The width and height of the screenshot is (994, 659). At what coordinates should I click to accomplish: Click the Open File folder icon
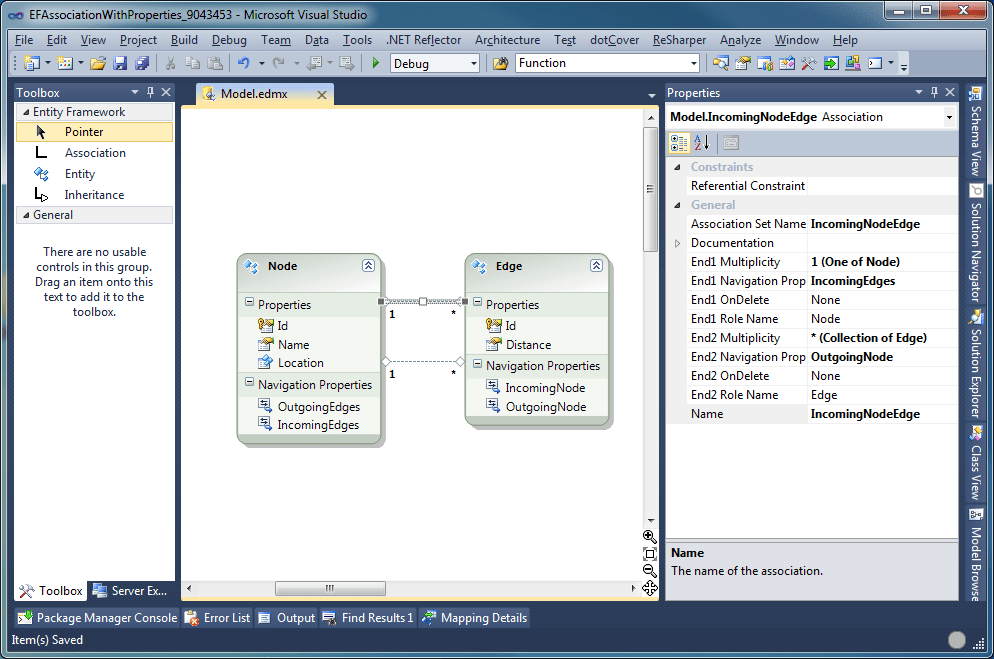[x=97, y=63]
